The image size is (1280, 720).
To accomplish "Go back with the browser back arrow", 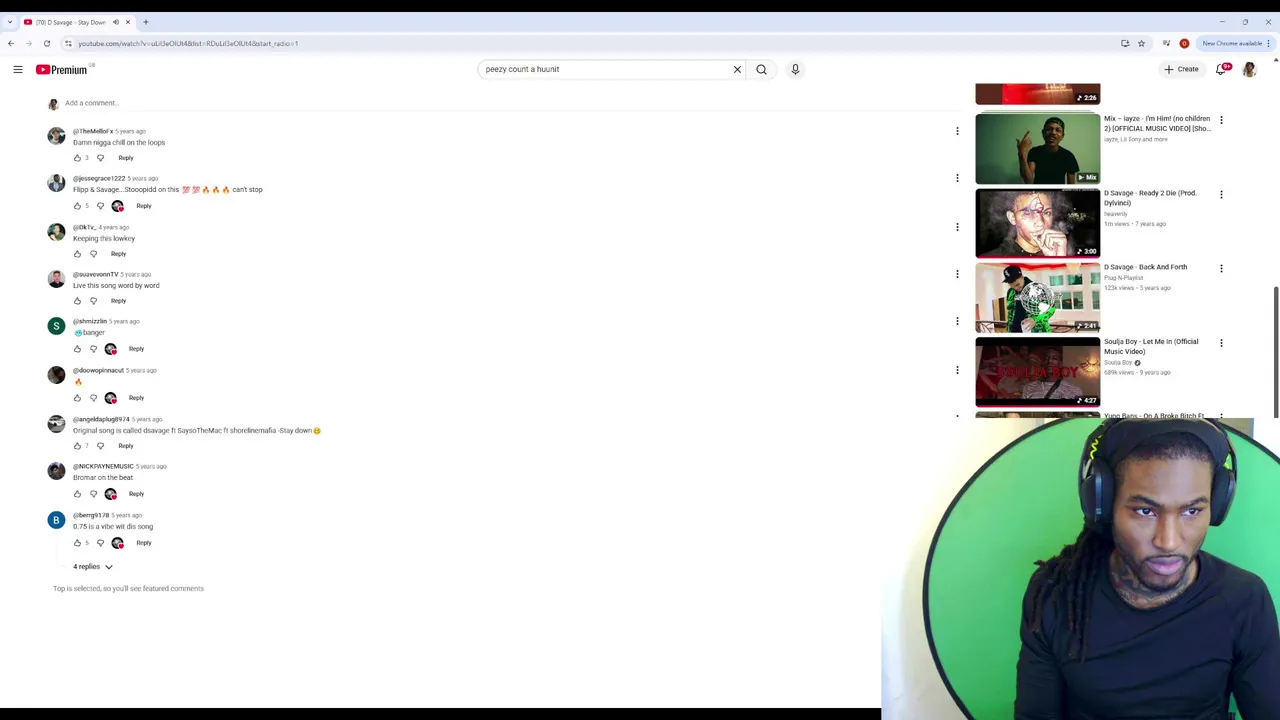I will click(x=11, y=43).
